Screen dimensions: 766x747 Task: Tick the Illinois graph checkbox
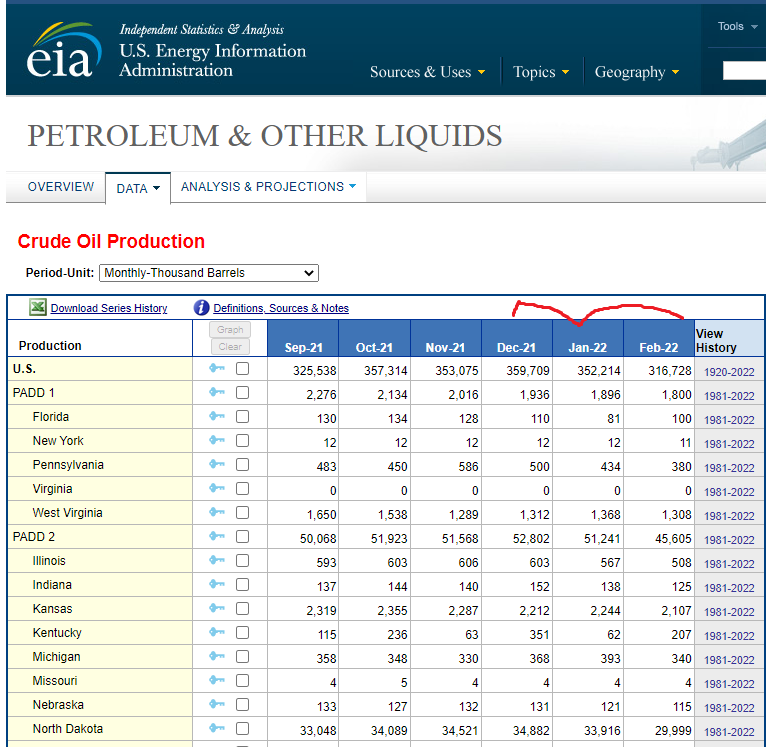click(242, 560)
